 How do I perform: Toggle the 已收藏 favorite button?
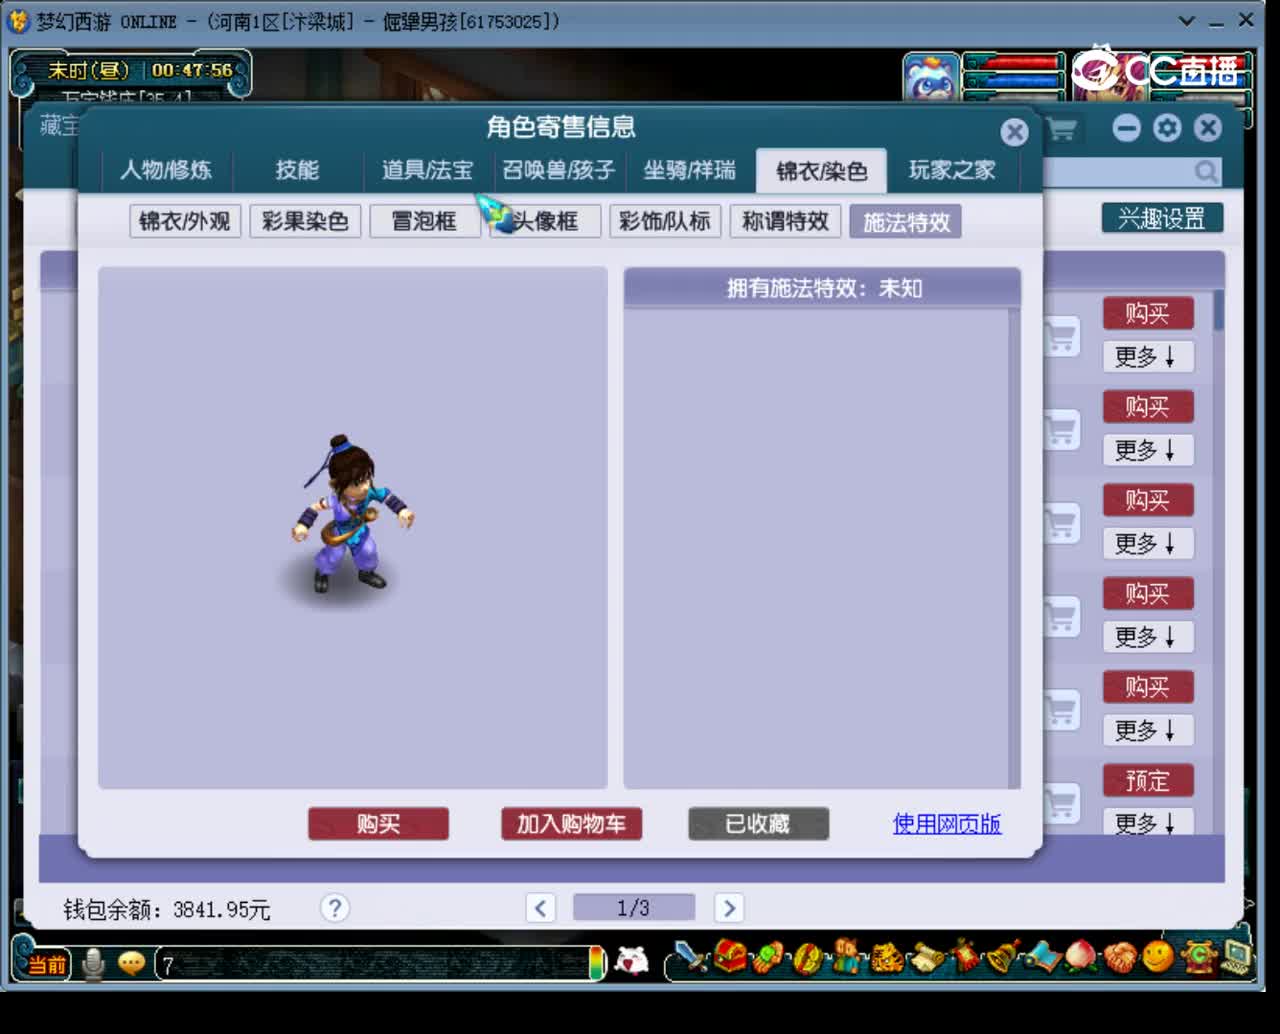coord(758,824)
